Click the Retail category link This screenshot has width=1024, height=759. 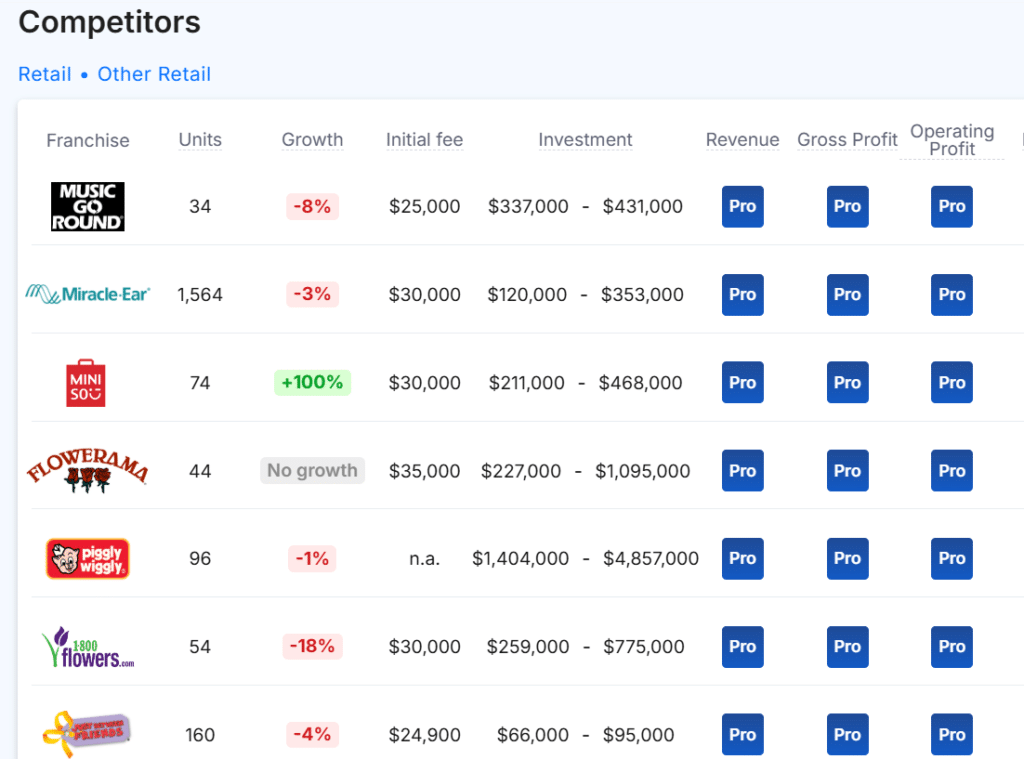coord(44,74)
